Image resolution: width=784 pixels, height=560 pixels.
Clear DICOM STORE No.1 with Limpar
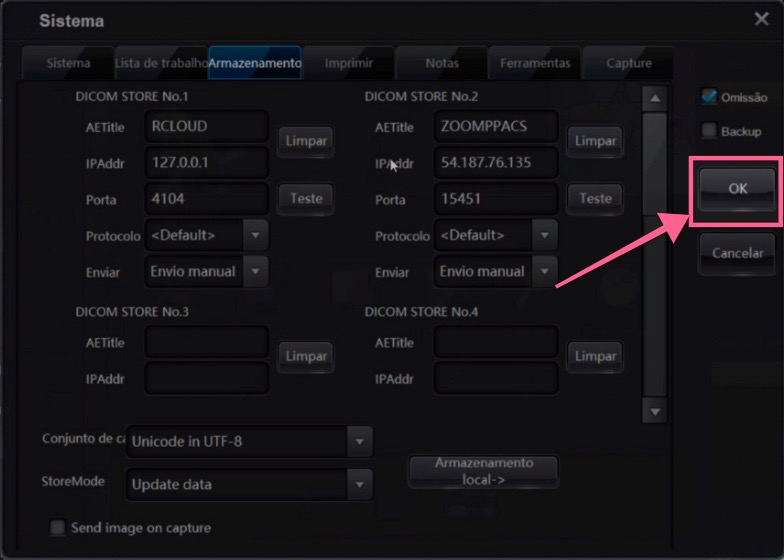coord(306,141)
